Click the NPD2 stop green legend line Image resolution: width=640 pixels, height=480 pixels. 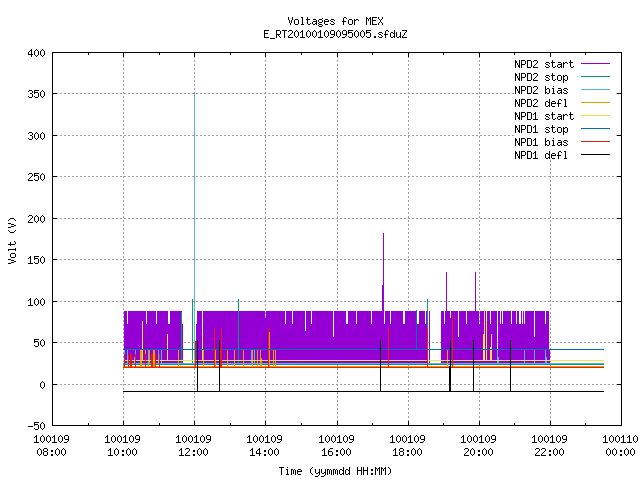coord(595,77)
